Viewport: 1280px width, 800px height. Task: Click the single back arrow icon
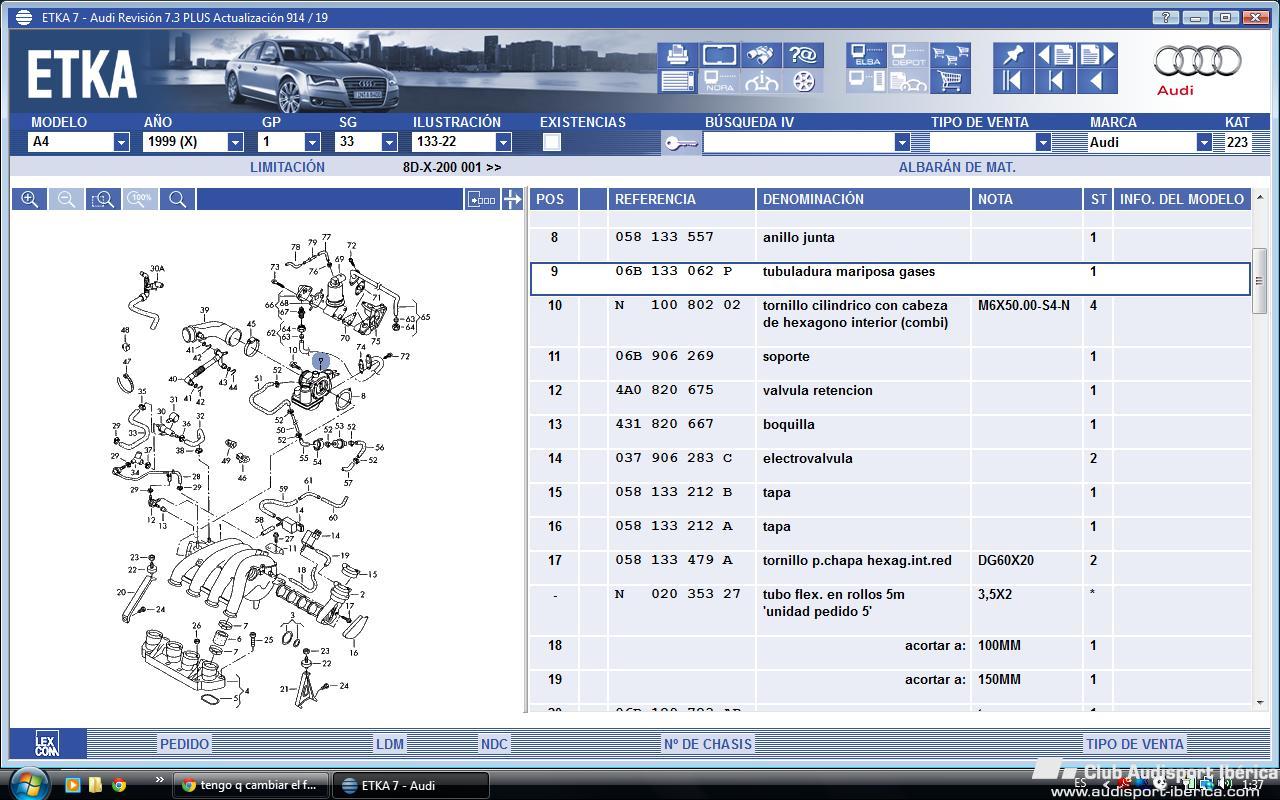coord(1096,82)
